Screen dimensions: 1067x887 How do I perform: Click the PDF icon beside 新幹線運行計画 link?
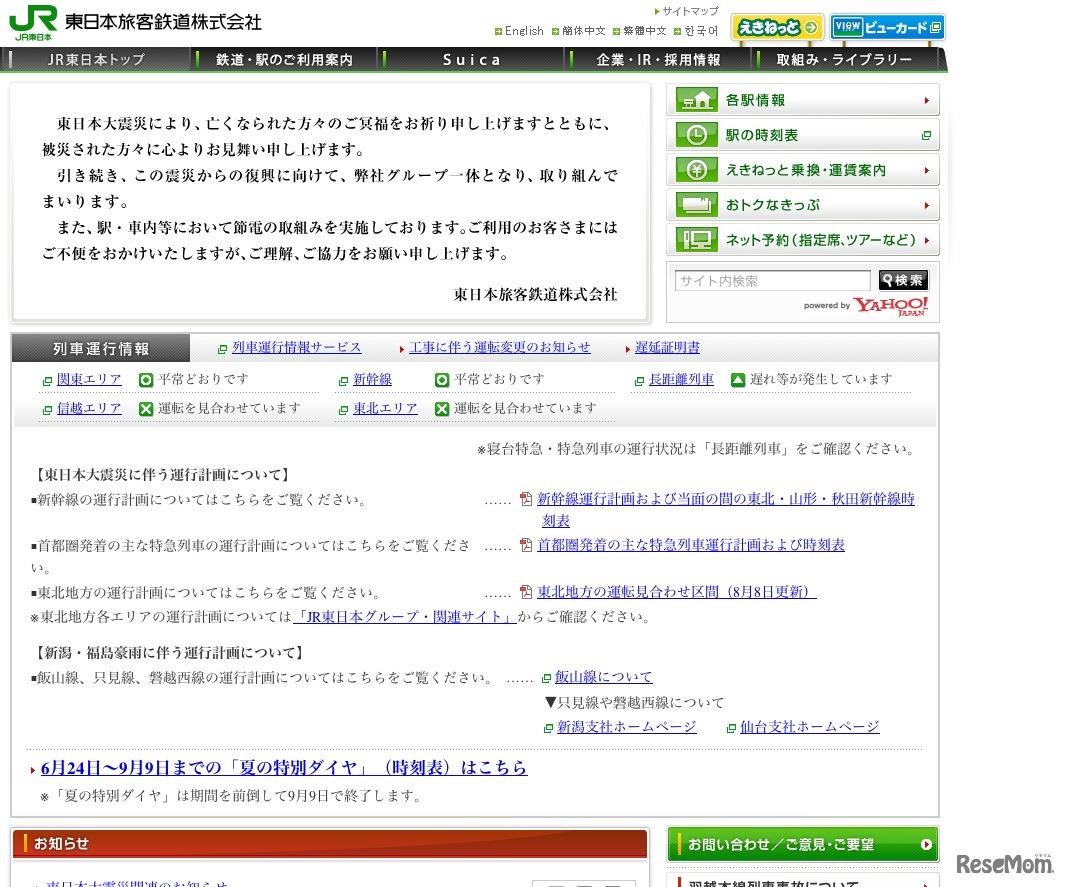tap(525, 499)
